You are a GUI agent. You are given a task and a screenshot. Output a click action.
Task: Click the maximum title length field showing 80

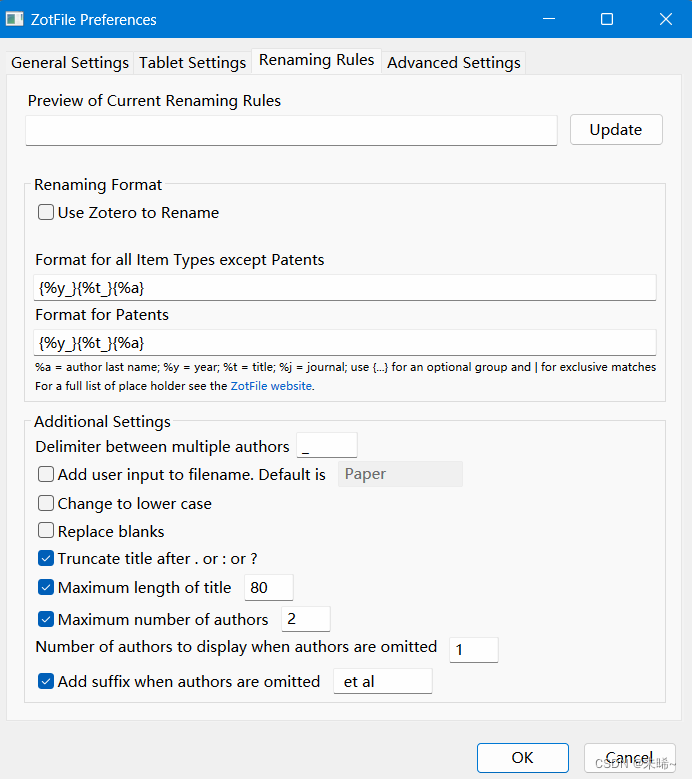click(269, 587)
